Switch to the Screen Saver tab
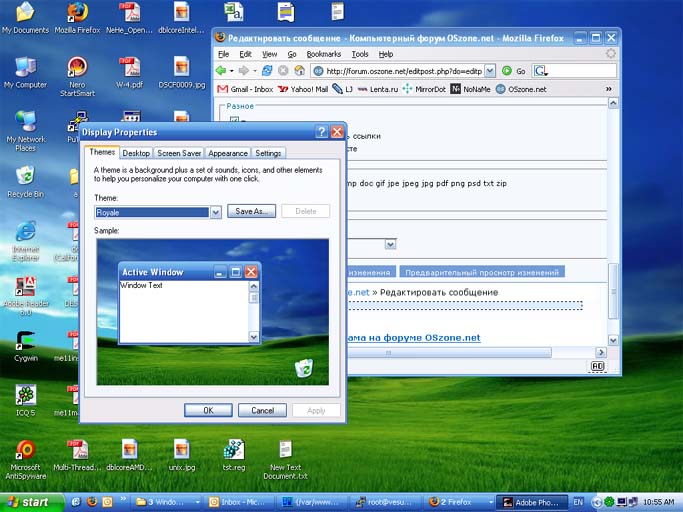 [x=179, y=153]
